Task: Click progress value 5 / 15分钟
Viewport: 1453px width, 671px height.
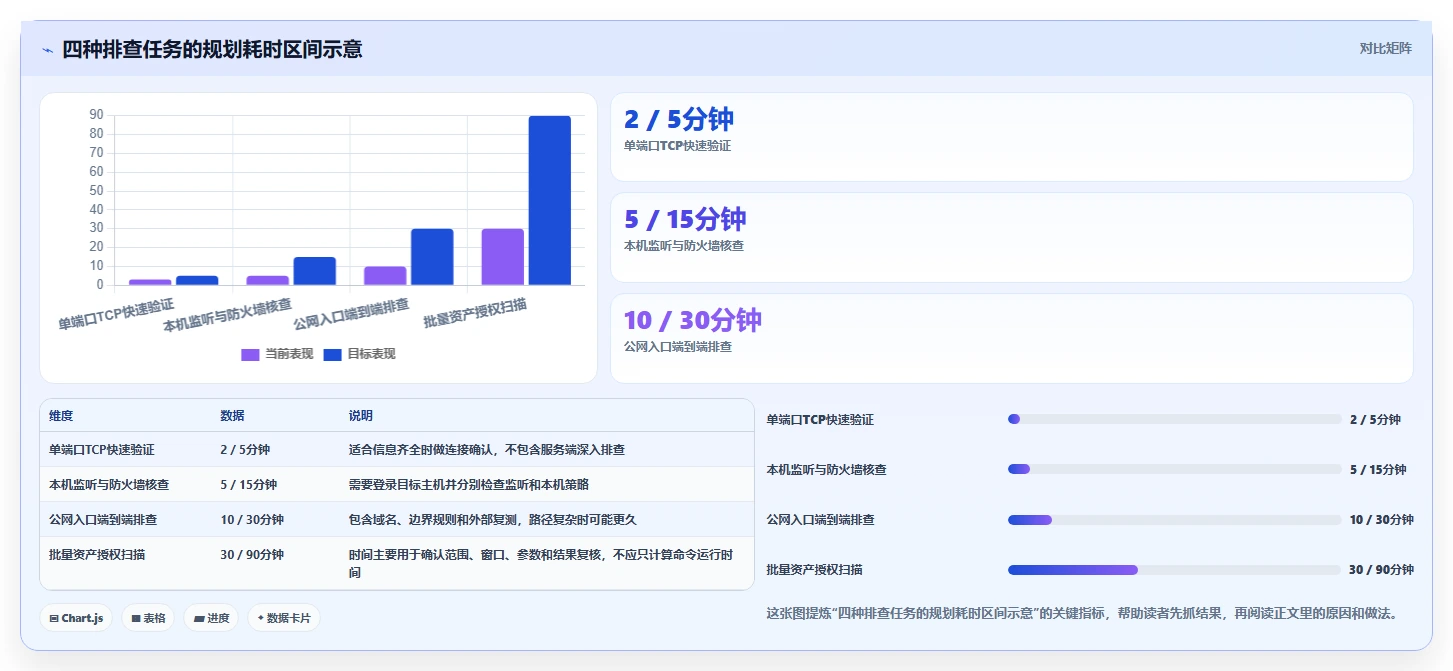Action: click(1378, 470)
